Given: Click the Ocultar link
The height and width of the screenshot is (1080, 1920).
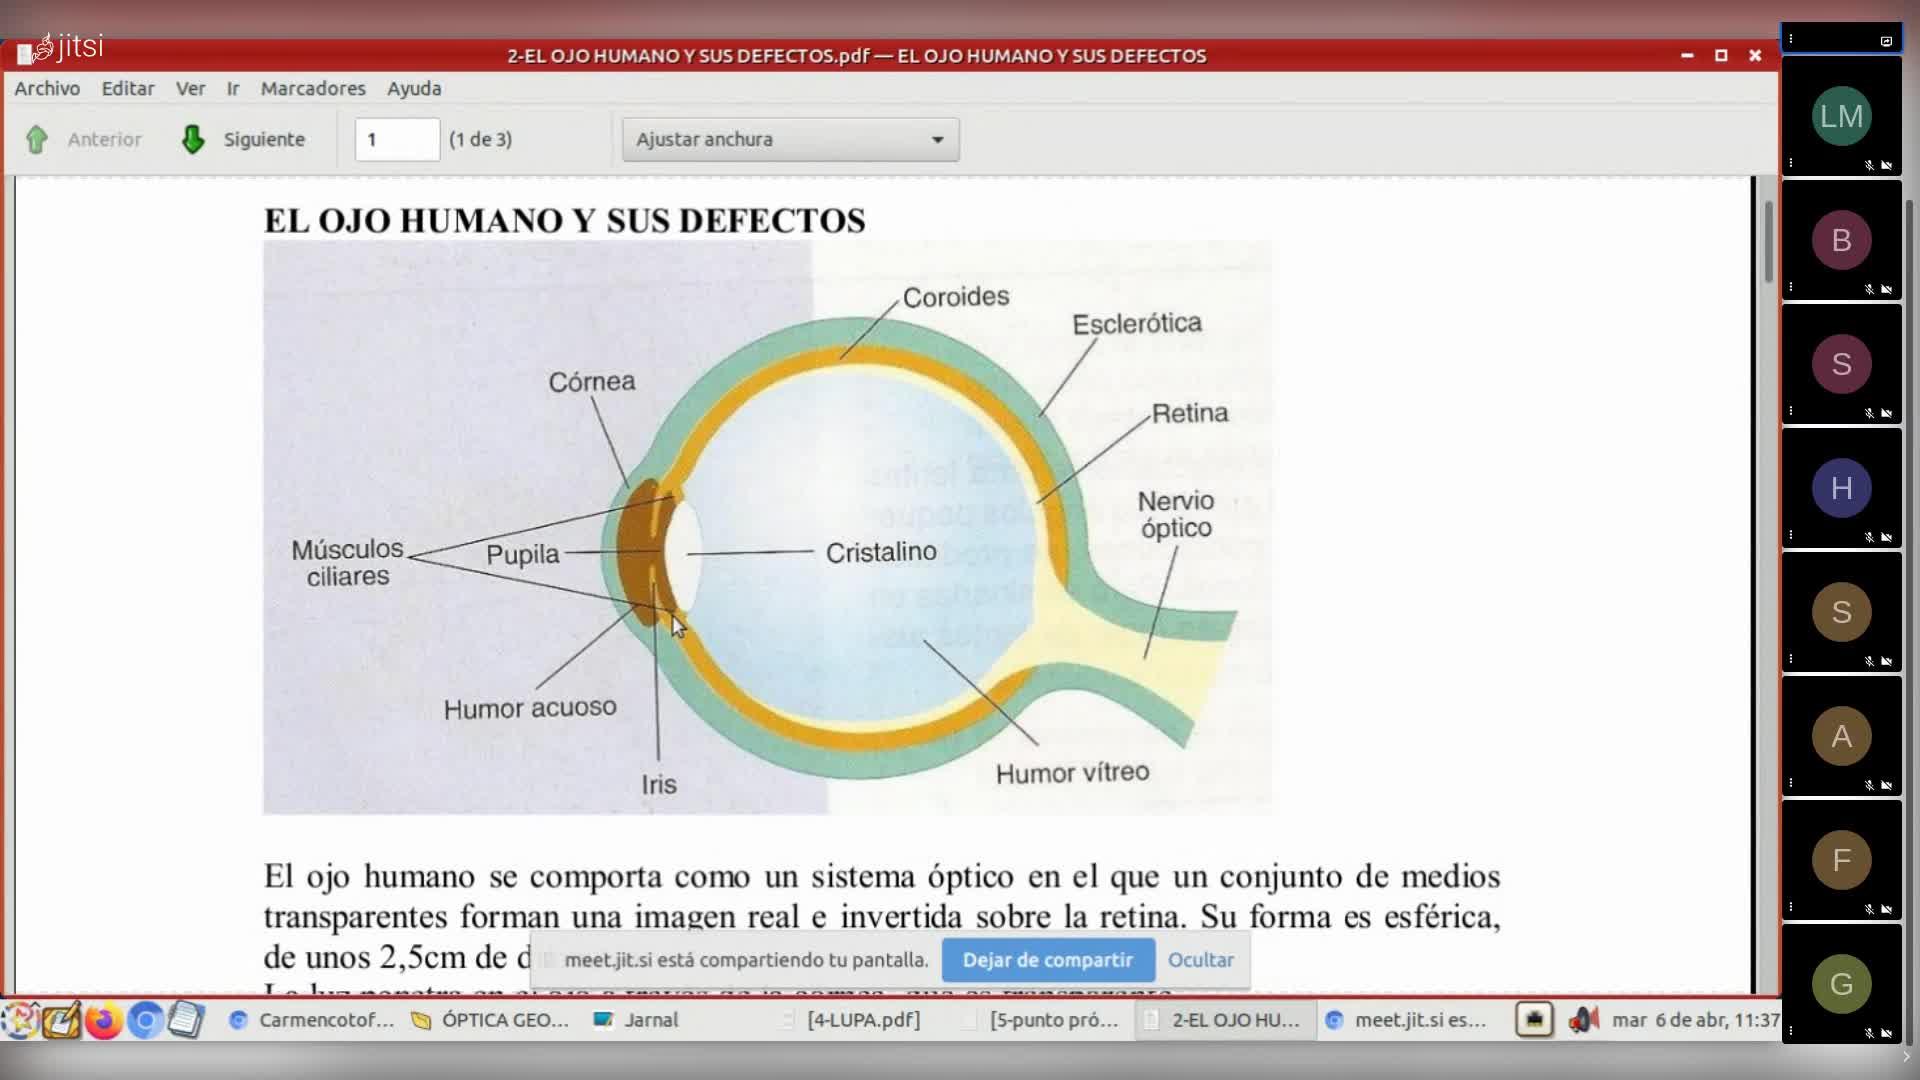Looking at the screenshot, I should click(1200, 960).
